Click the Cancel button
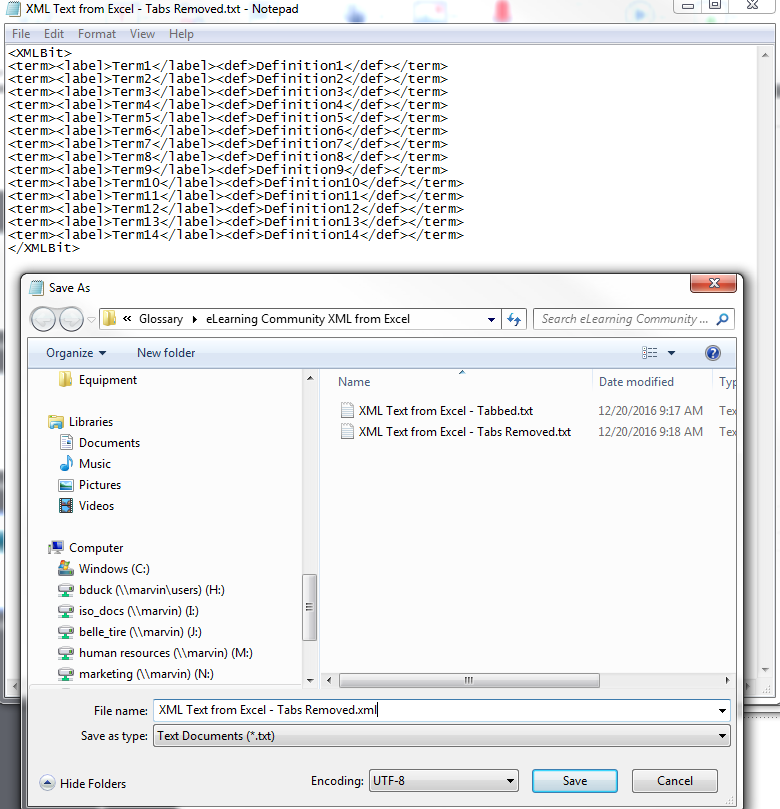 coord(675,781)
